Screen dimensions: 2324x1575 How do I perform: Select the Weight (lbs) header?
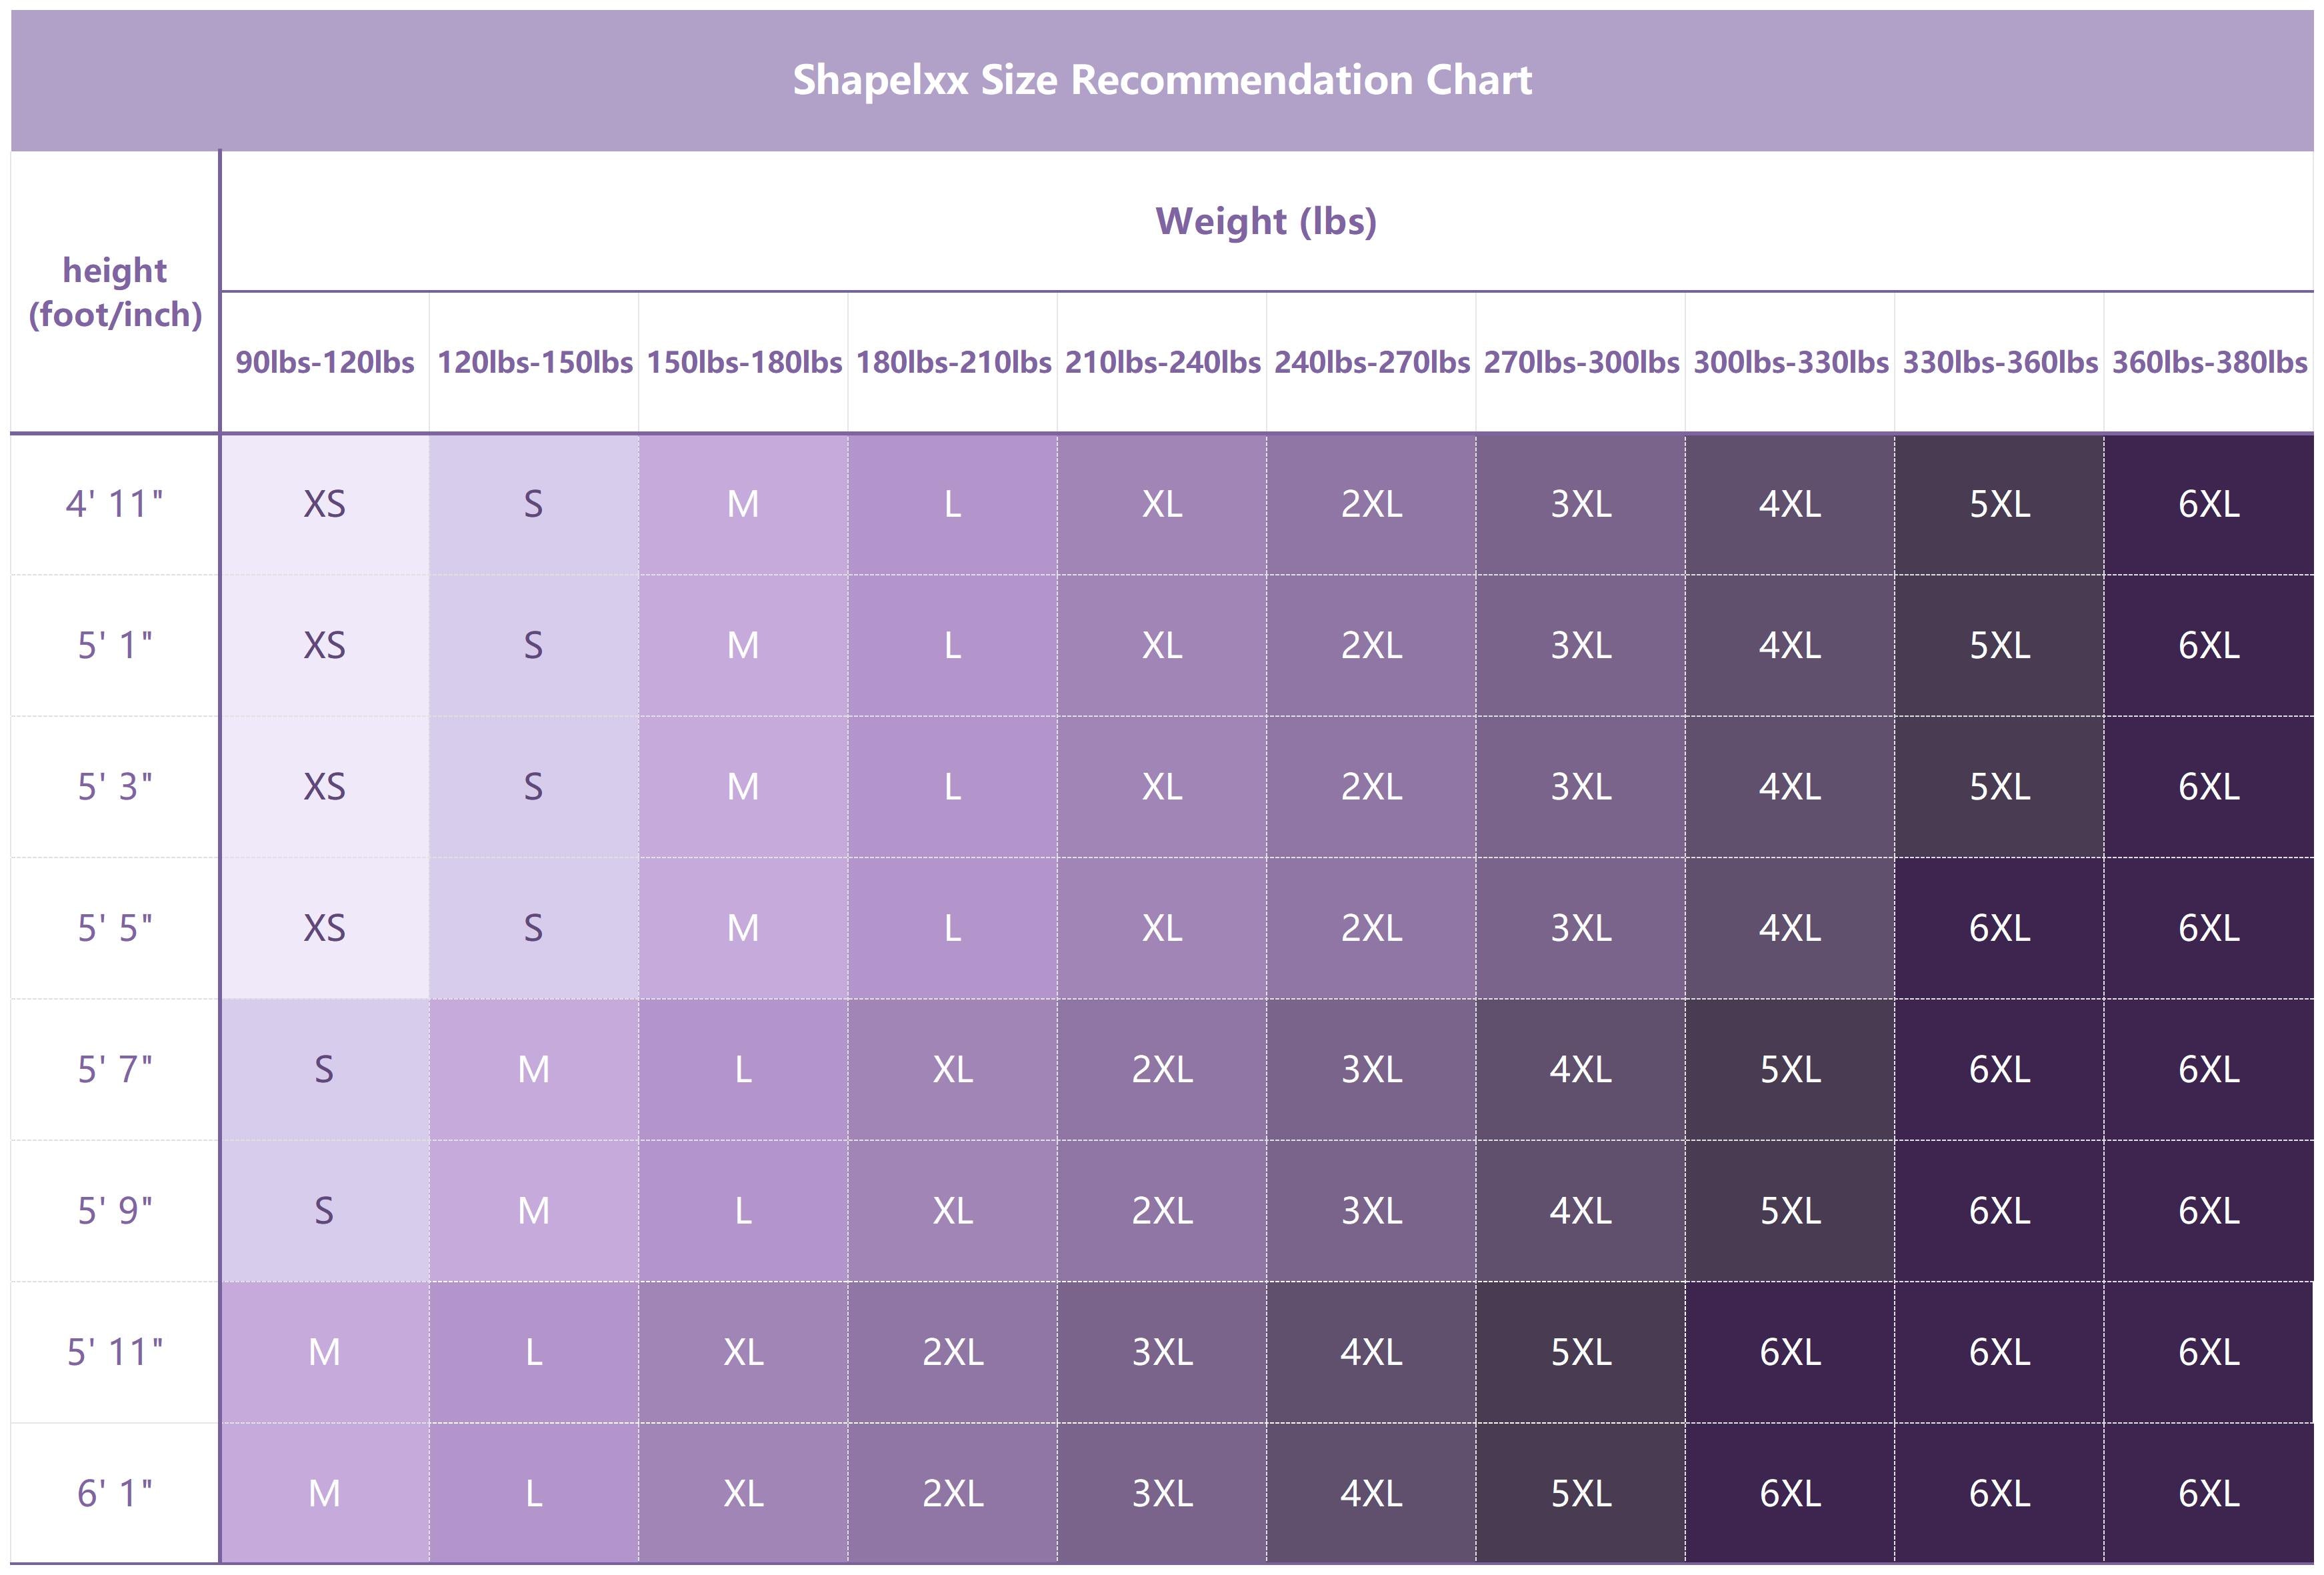[1266, 221]
